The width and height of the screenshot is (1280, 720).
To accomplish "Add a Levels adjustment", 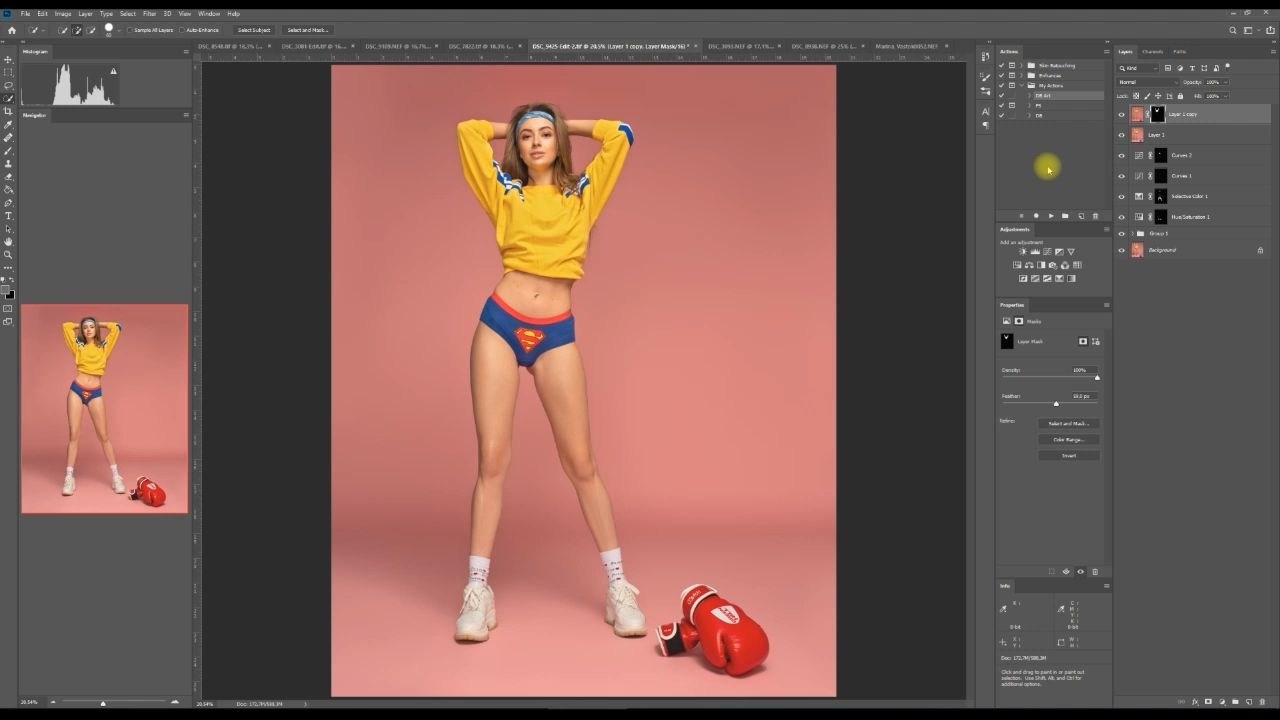I will [1034, 252].
